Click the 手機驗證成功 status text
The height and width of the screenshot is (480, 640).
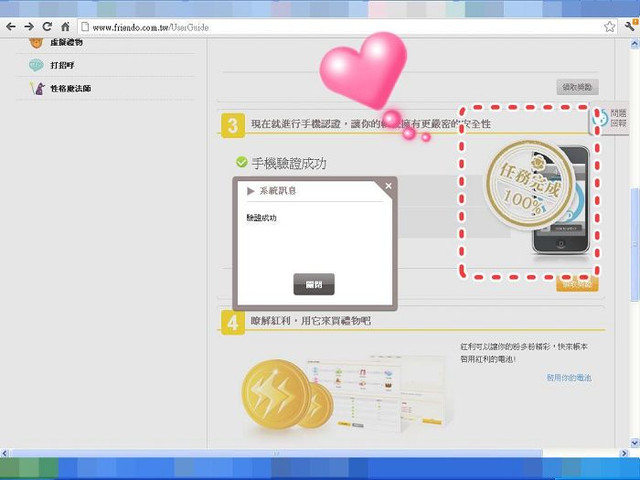click(x=289, y=163)
